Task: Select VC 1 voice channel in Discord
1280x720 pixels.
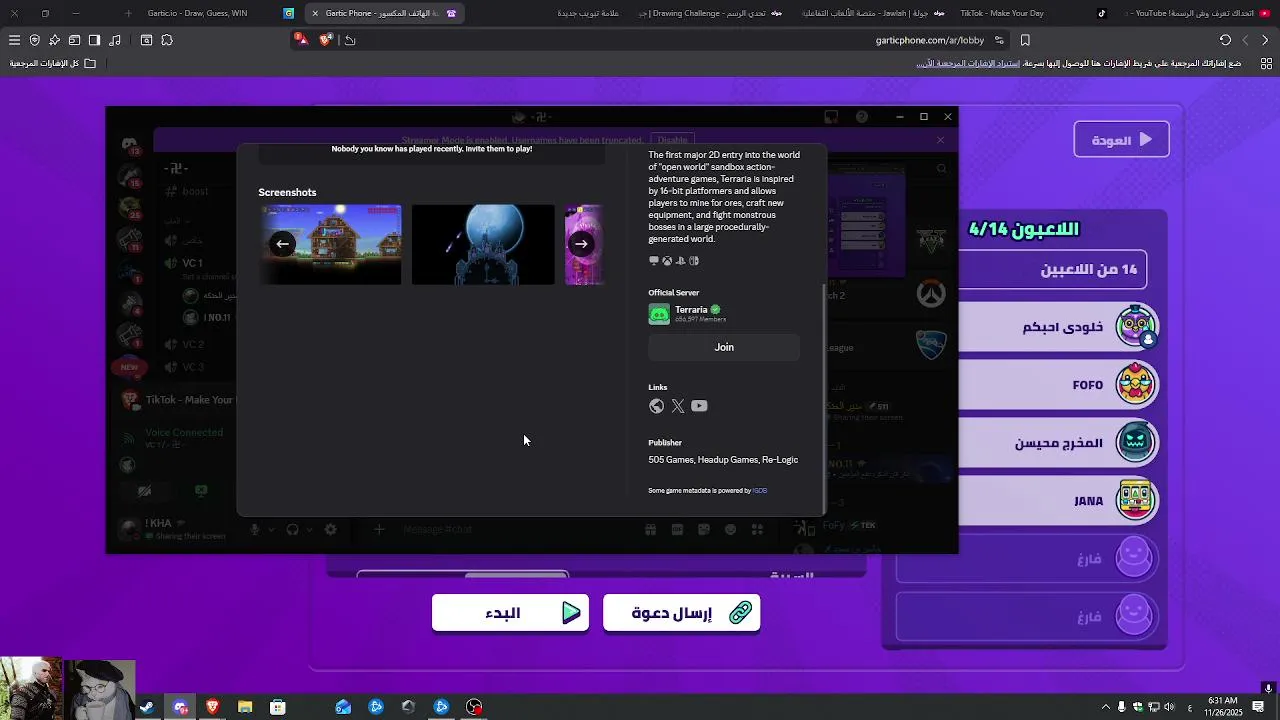Action: (192, 264)
